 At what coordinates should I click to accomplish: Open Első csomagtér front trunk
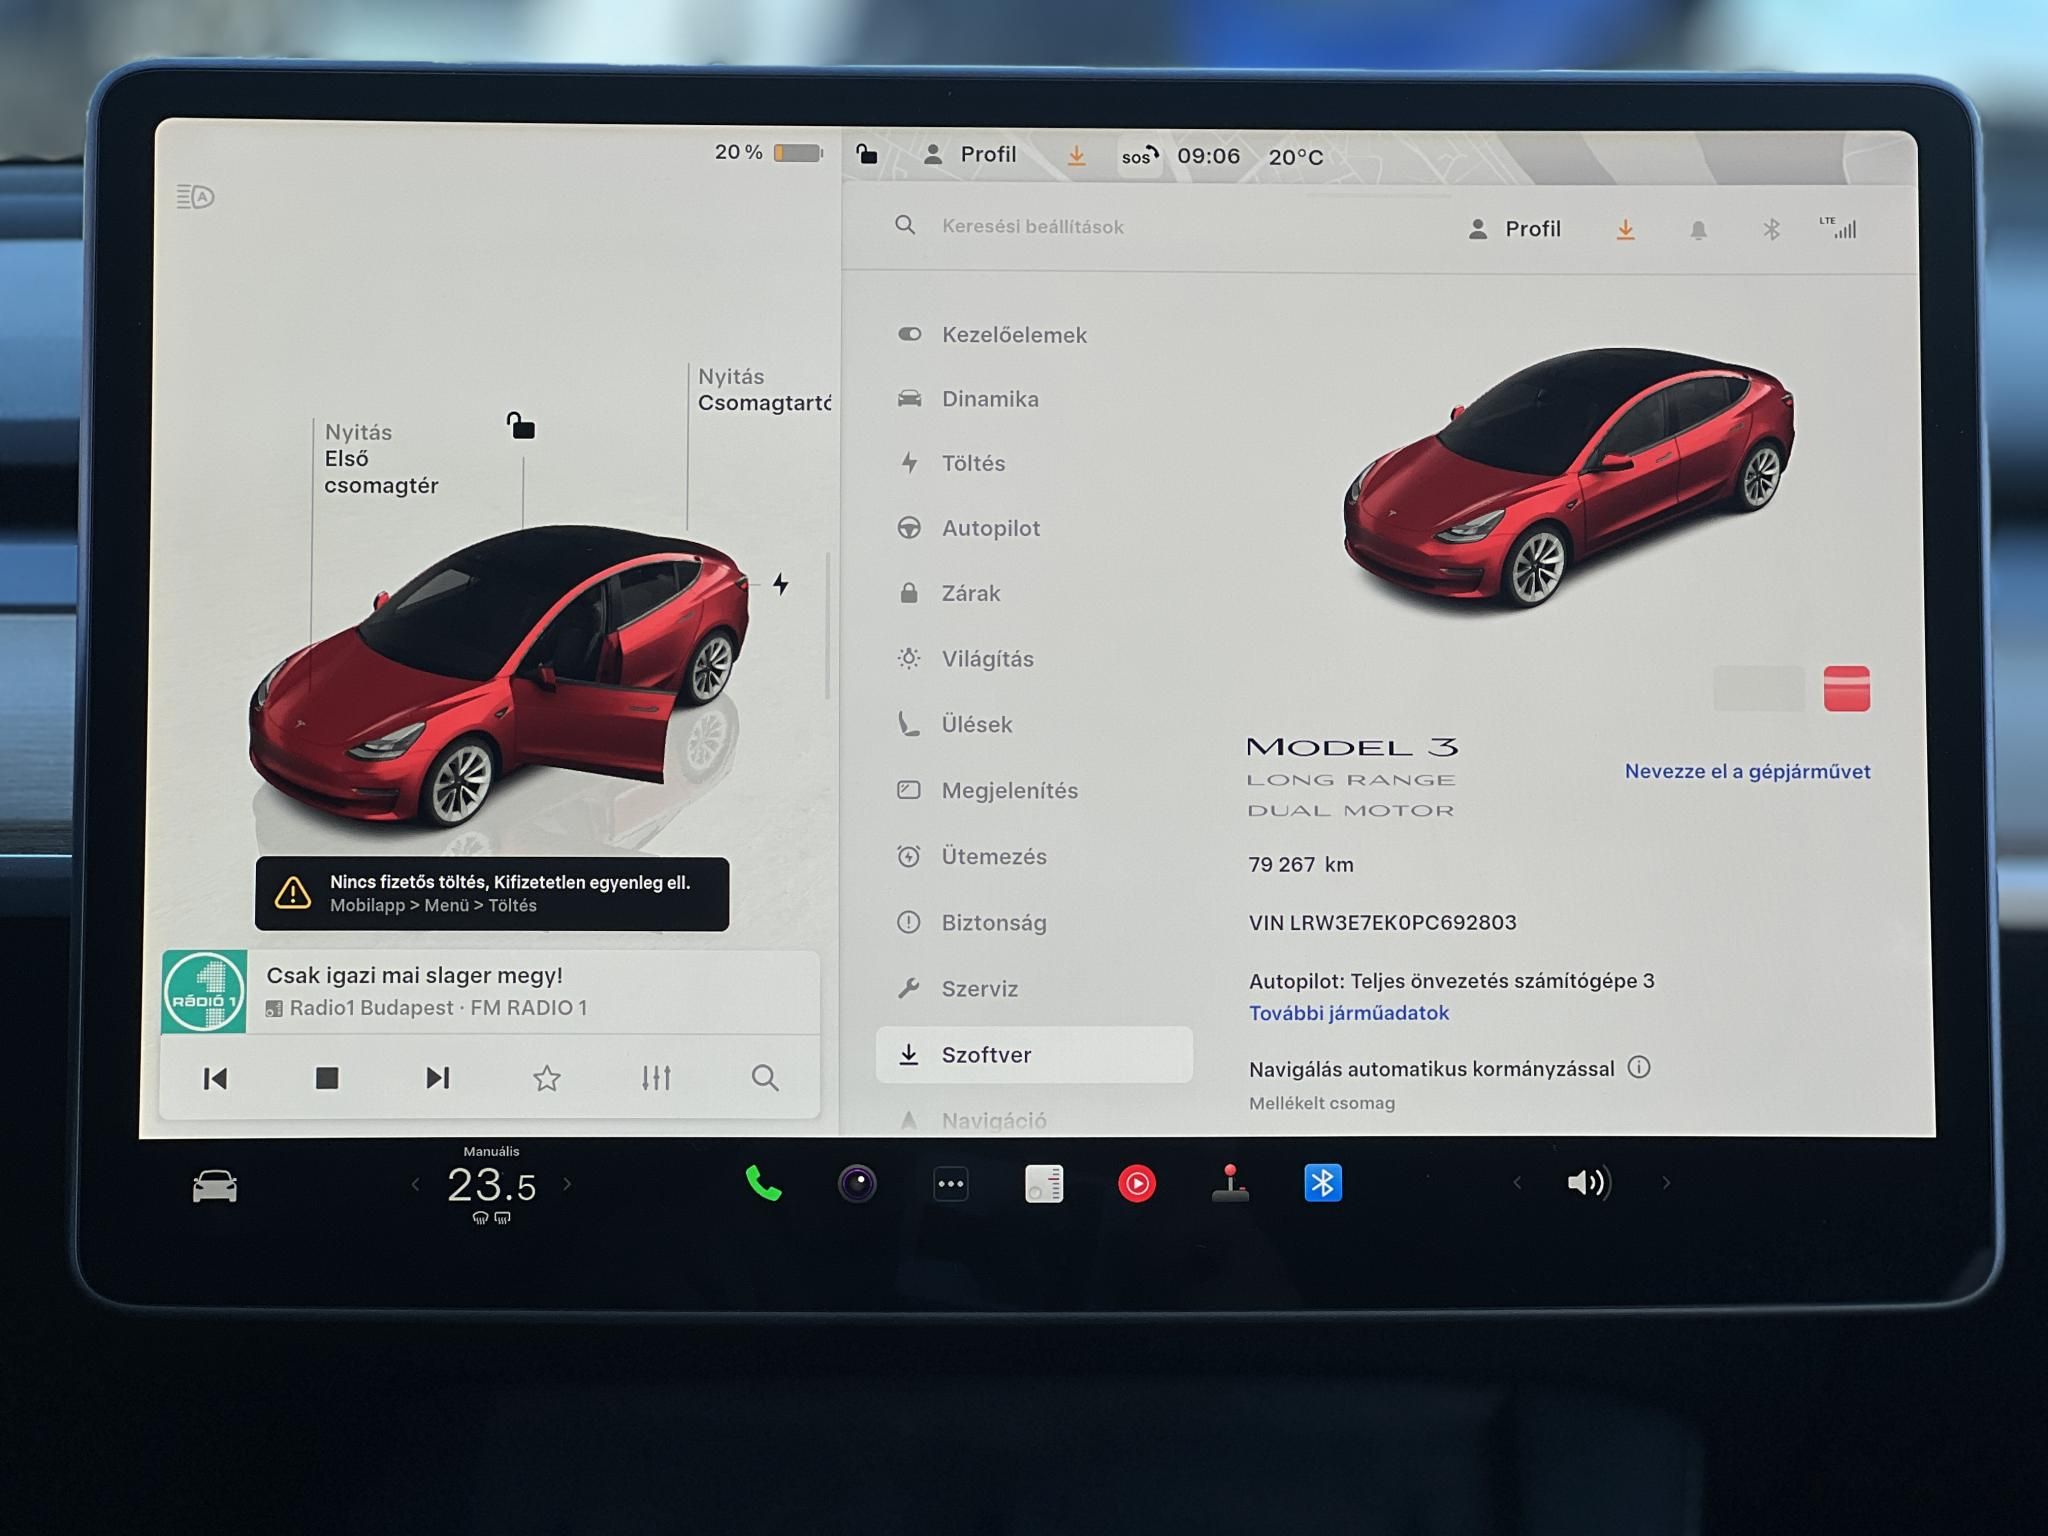pos(381,459)
